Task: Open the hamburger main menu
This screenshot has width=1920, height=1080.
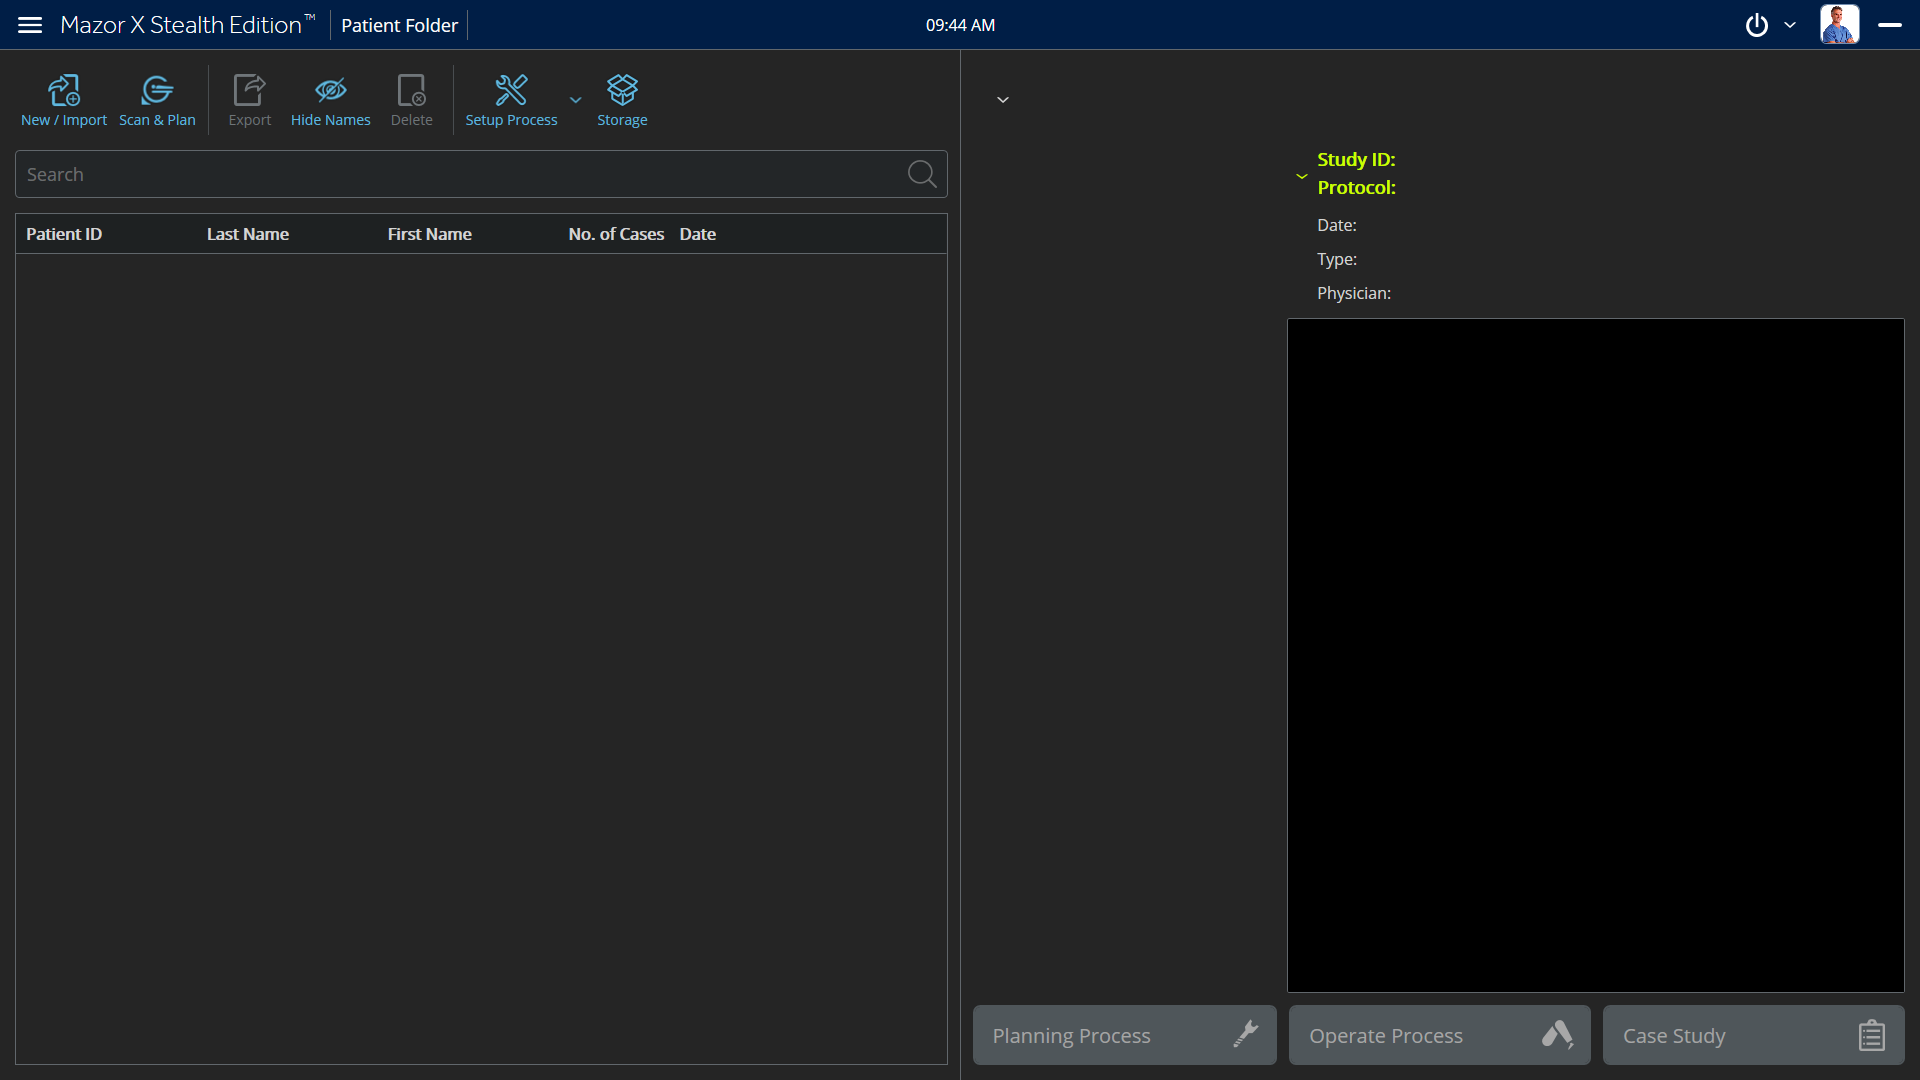Action: pyautogui.click(x=30, y=25)
